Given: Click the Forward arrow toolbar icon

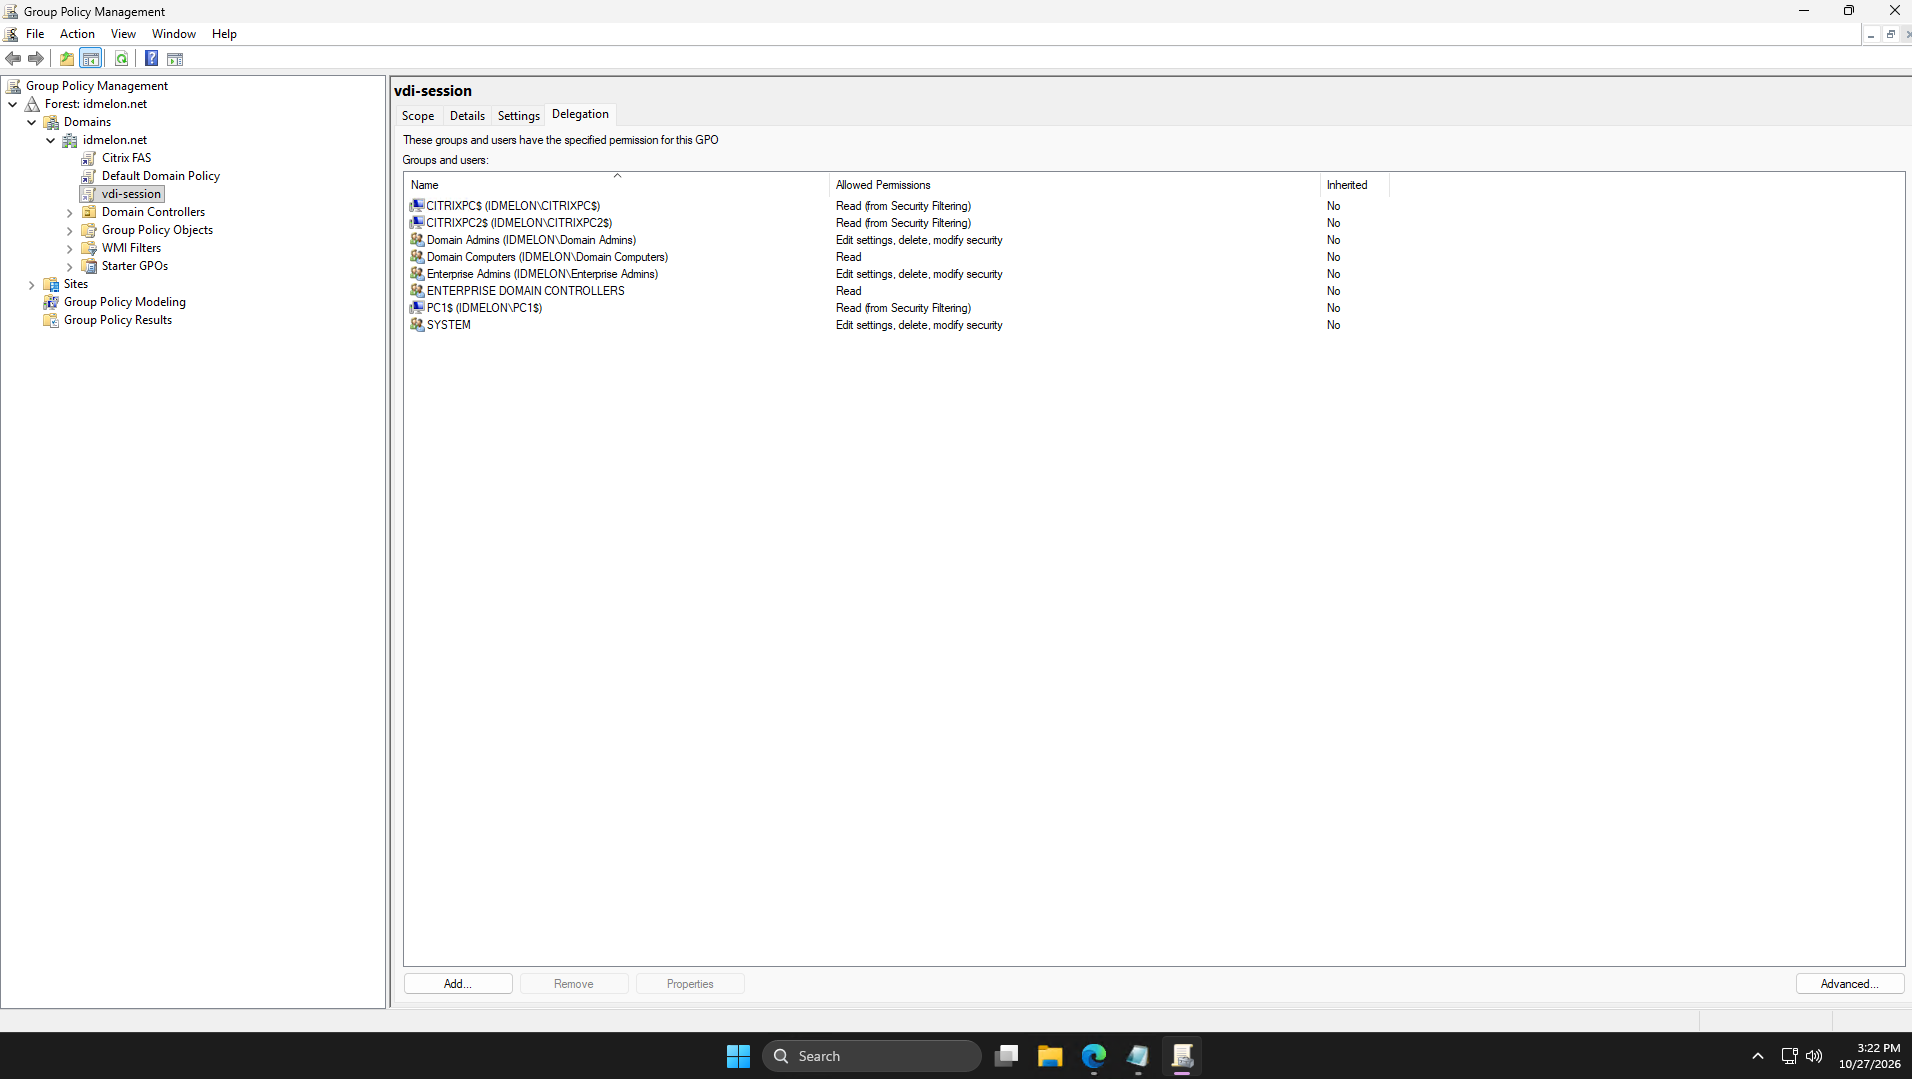Looking at the screenshot, I should click(36, 59).
